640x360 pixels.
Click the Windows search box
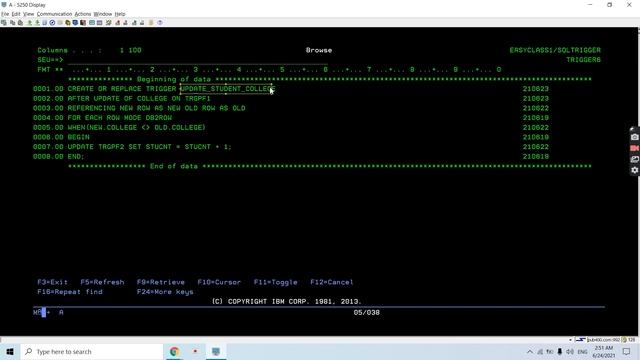(92, 351)
